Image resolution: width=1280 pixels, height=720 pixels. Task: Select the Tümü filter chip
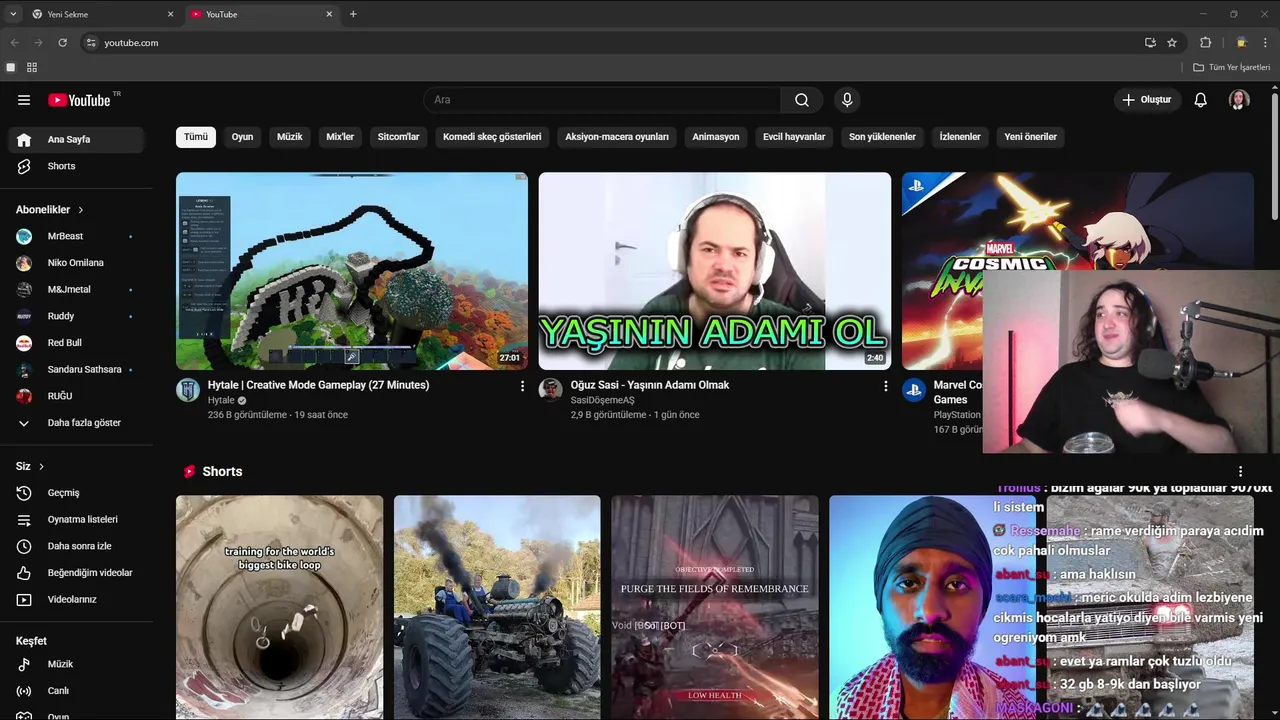click(x=196, y=137)
